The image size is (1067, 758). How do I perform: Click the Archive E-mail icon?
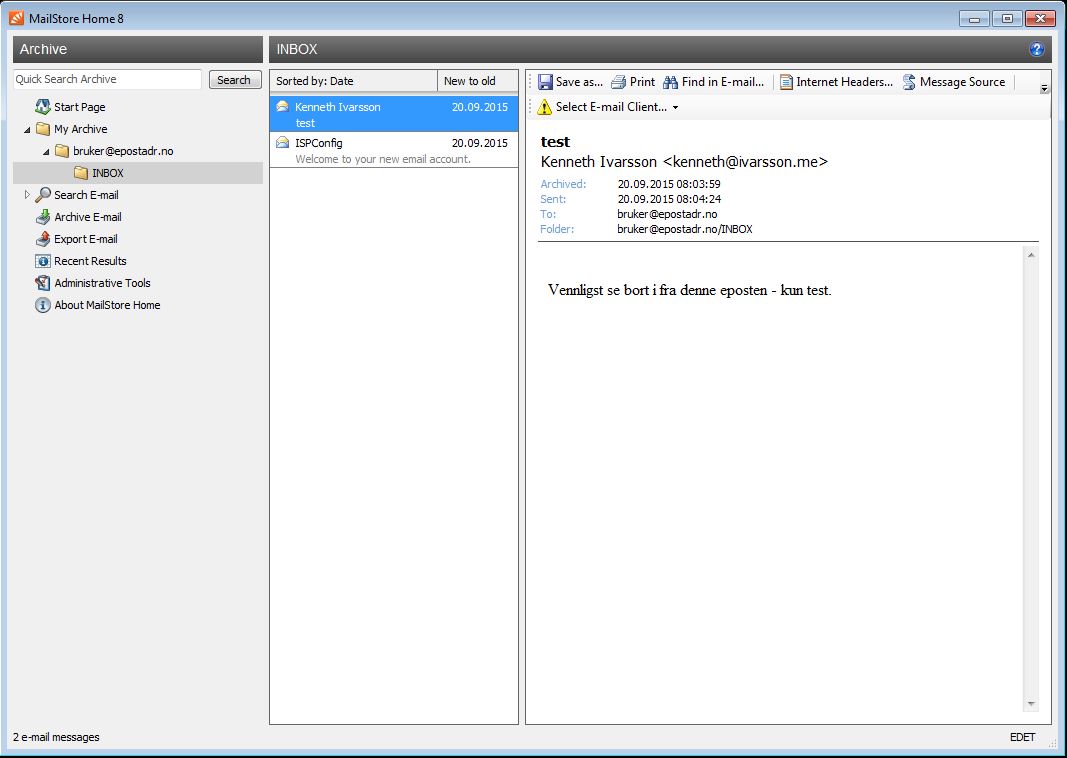pyautogui.click(x=43, y=217)
